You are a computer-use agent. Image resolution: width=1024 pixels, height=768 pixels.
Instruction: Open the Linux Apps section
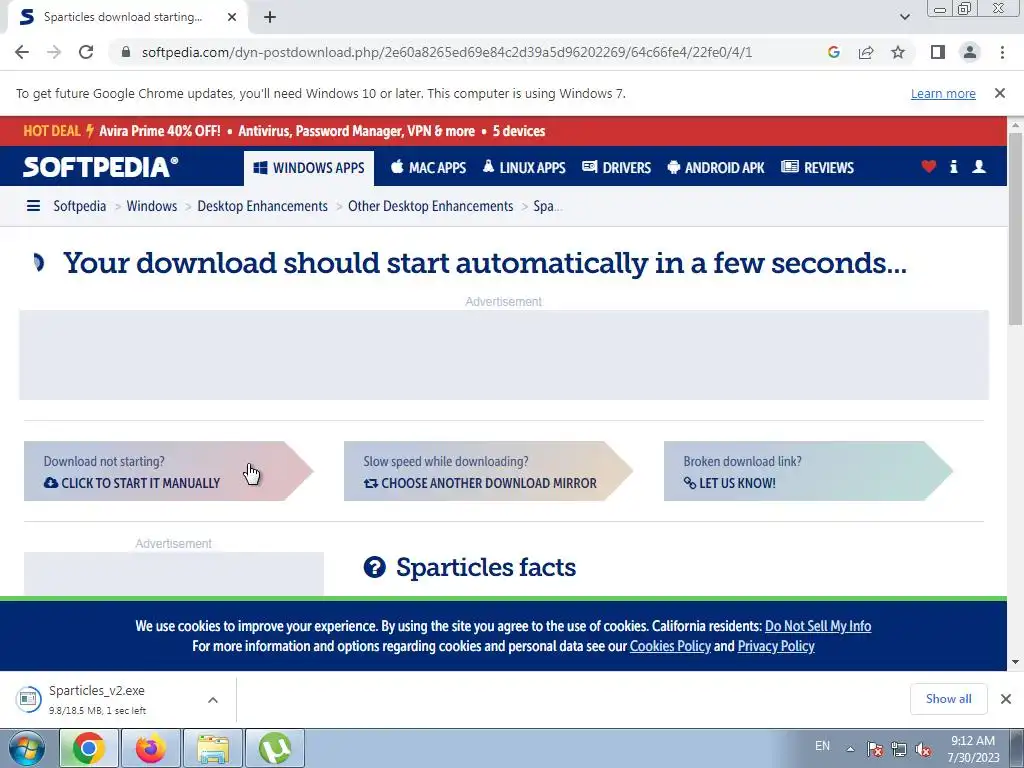tap(524, 168)
